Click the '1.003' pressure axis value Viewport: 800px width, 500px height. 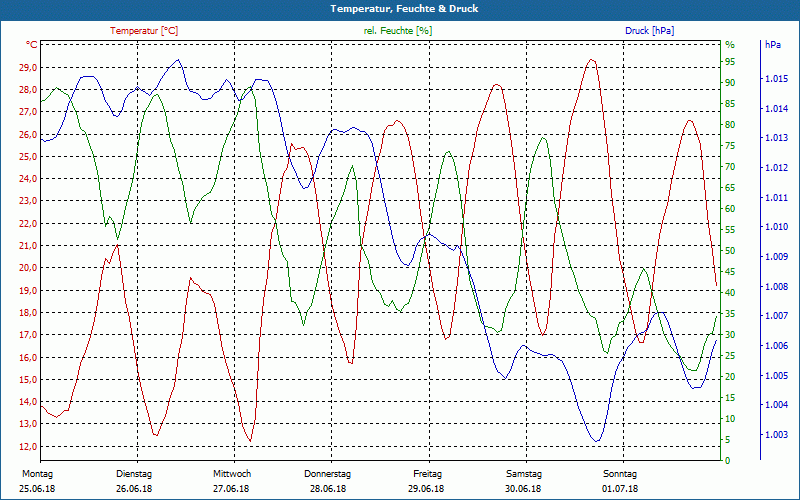pyautogui.click(x=776, y=435)
